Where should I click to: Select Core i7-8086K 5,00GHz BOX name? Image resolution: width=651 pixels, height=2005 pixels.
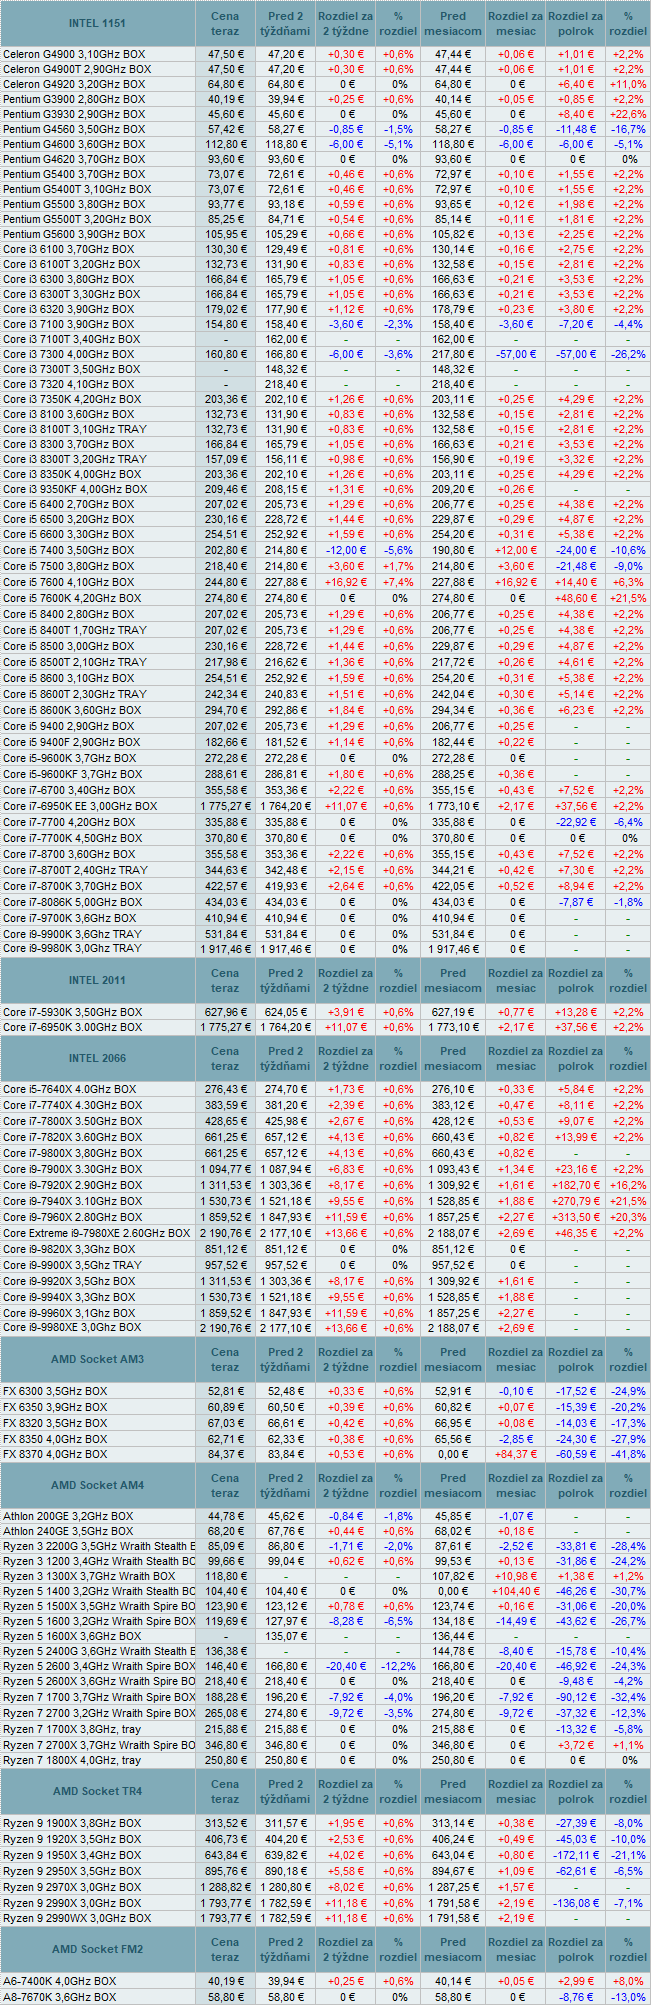click(x=72, y=902)
